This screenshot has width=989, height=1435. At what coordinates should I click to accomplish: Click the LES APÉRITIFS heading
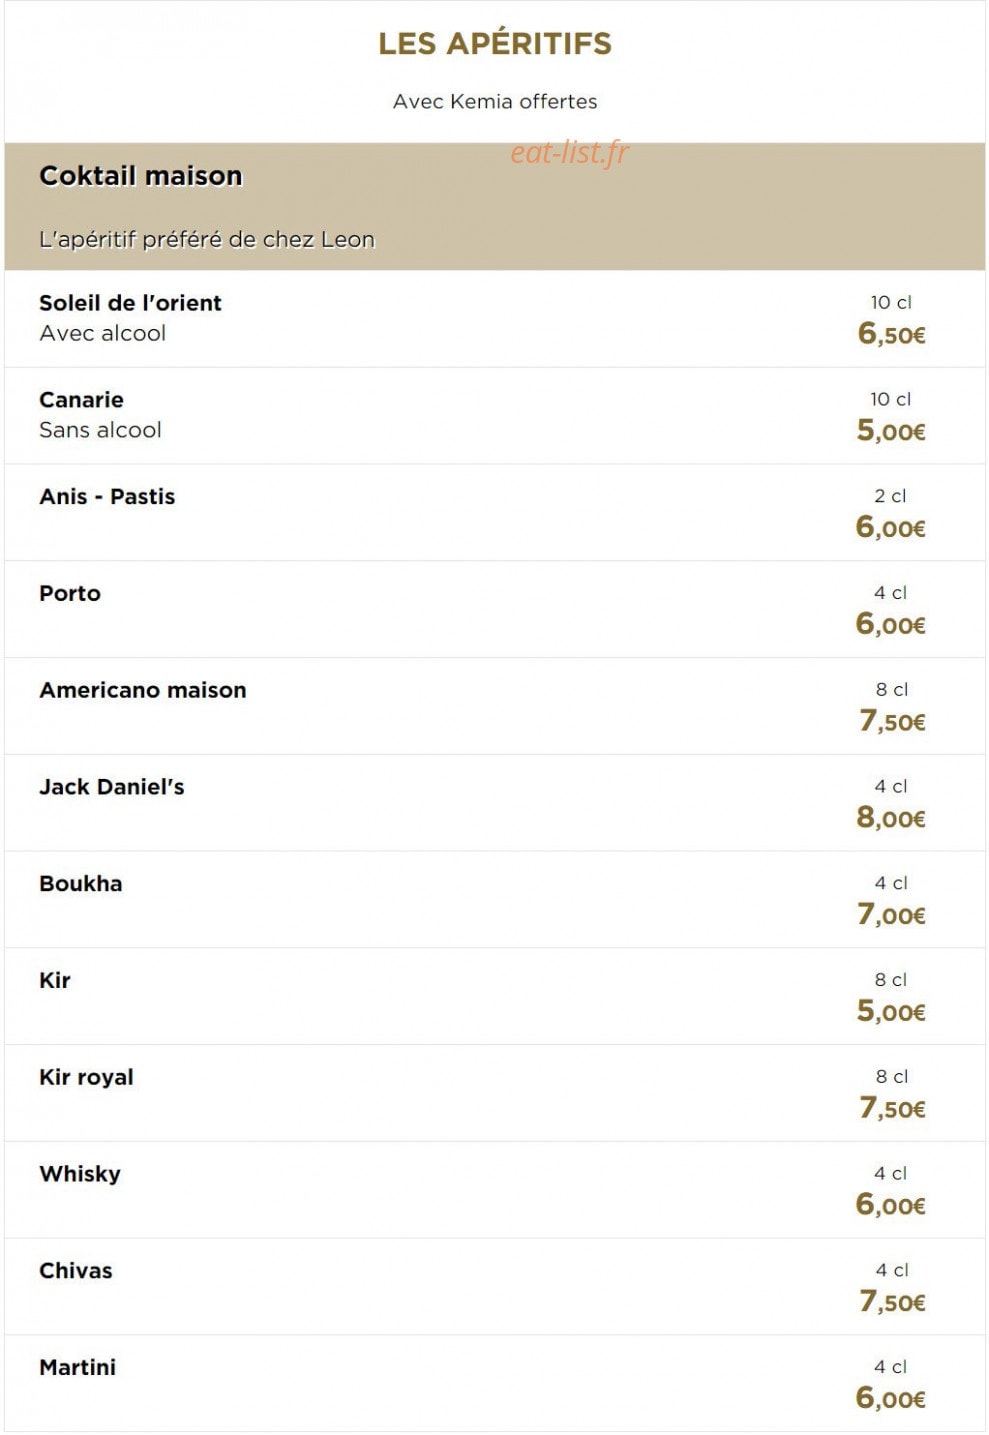pyautogui.click(x=495, y=43)
